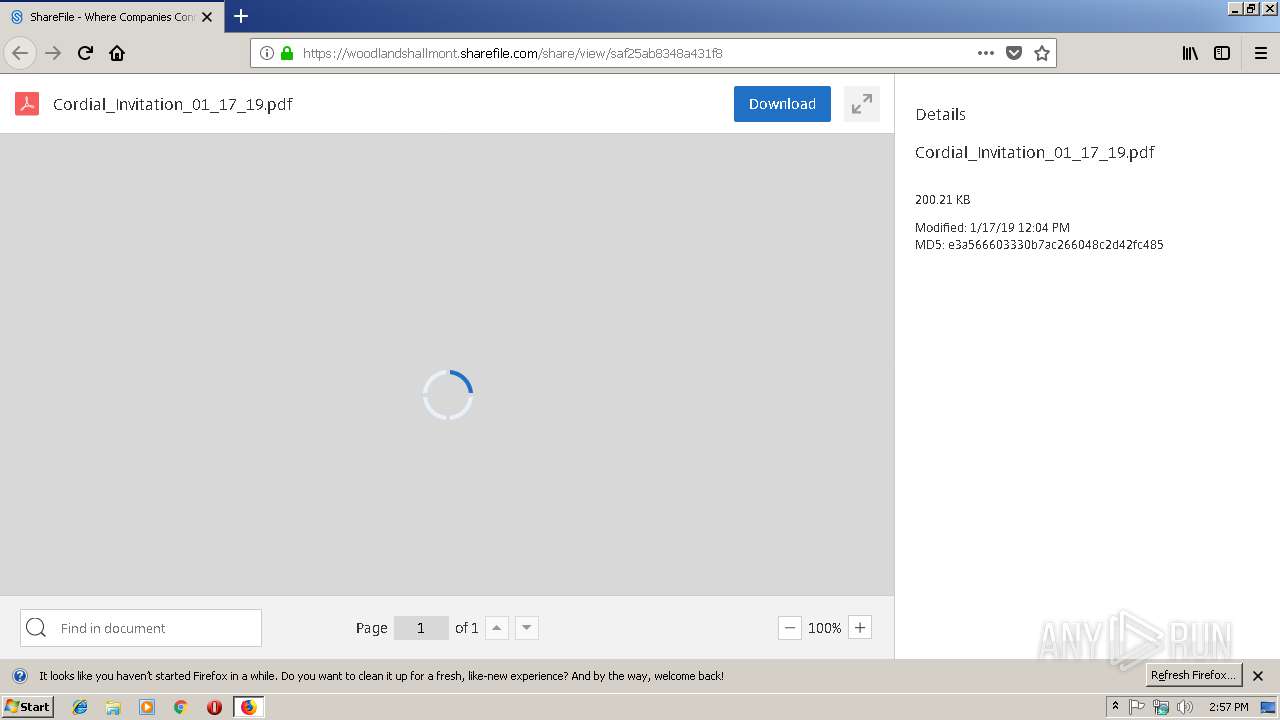Expand document to full screen view
Screen dimensions: 1280x720
(862, 104)
